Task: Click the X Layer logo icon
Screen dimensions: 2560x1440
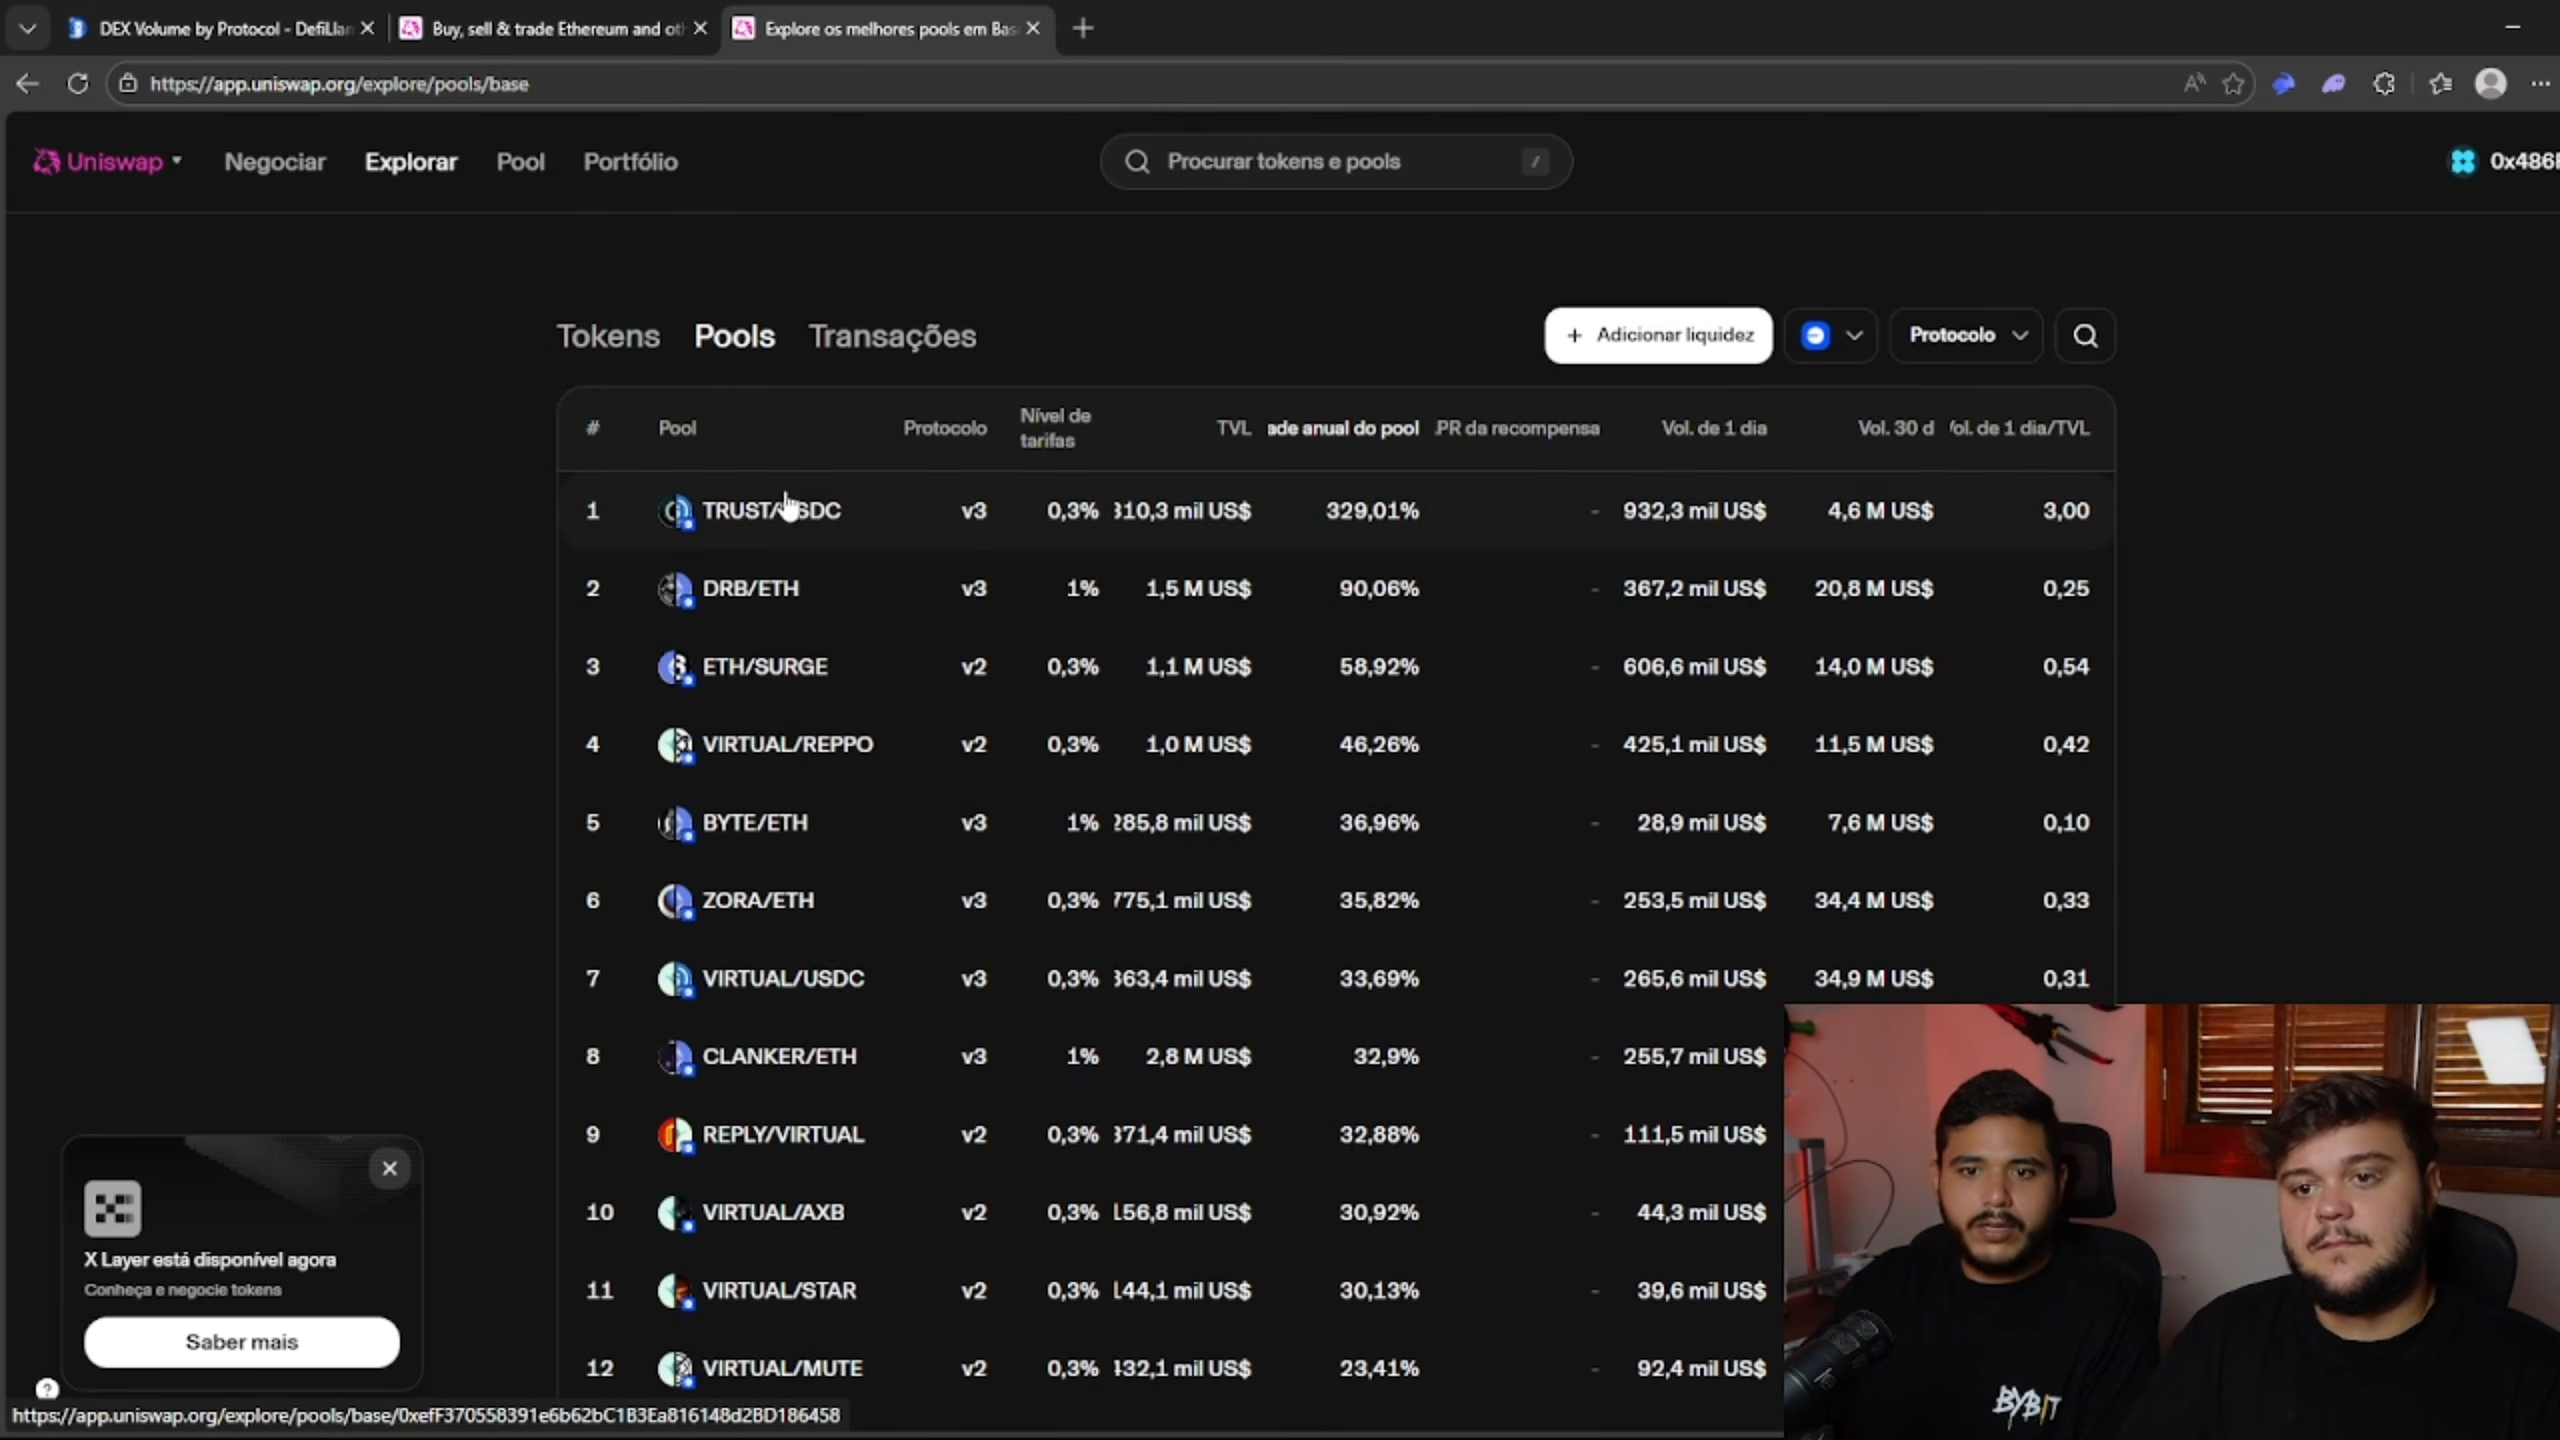Action: coord(113,1208)
